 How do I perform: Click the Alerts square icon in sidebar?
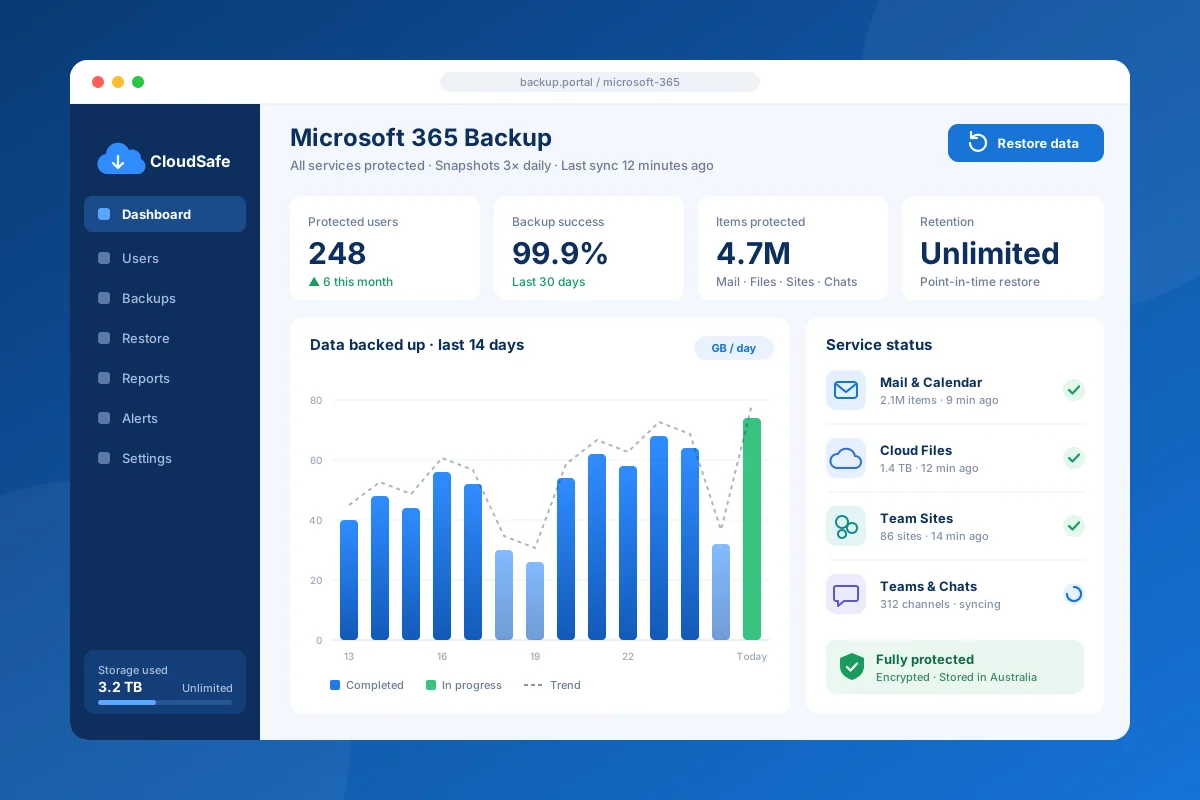coord(104,418)
